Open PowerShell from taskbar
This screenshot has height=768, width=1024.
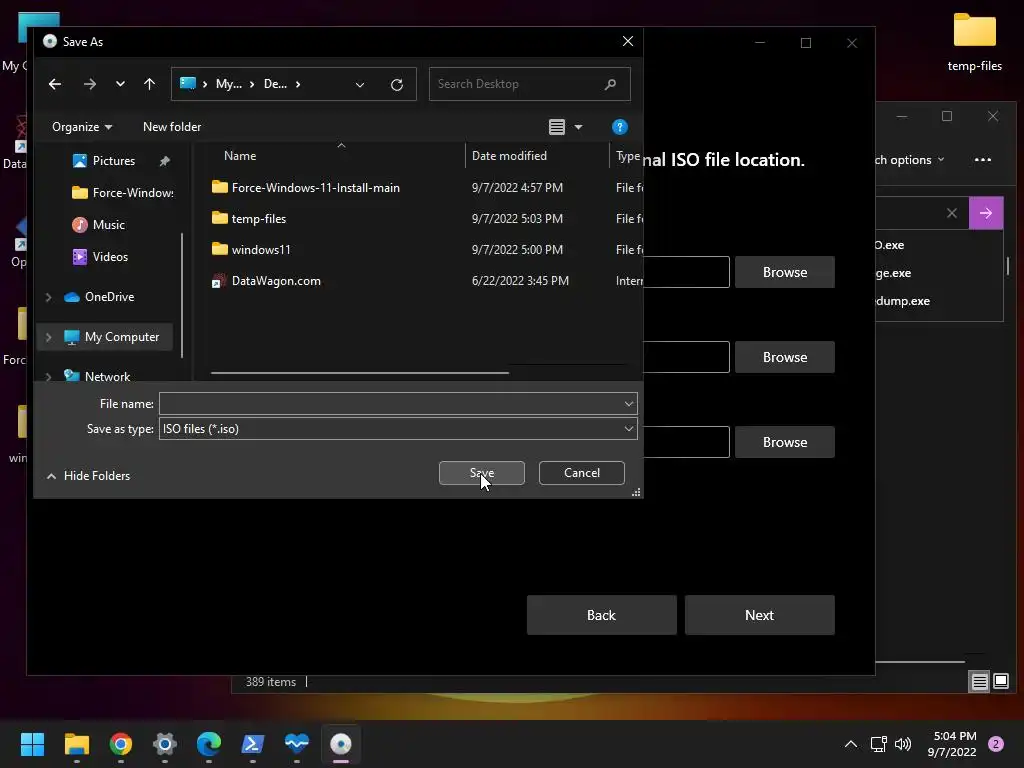point(253,744)
